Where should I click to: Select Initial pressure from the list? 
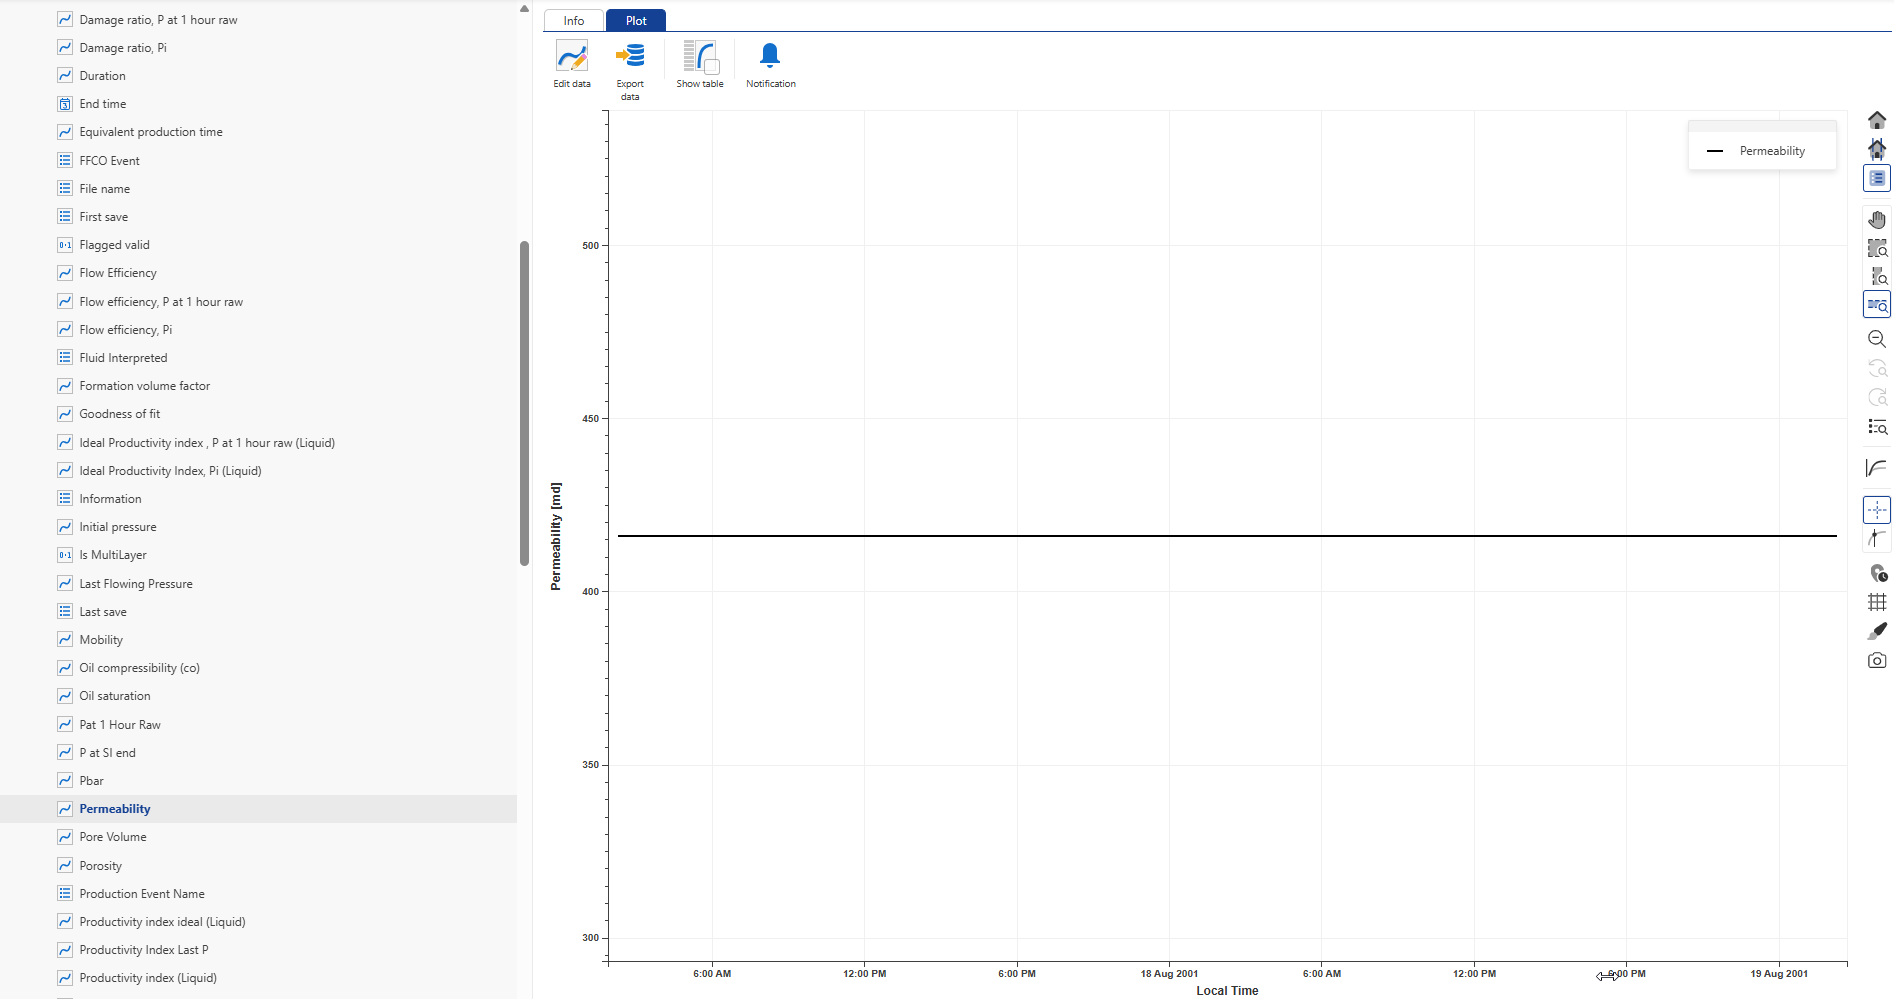pyautogui.click(x=118, y=527)
